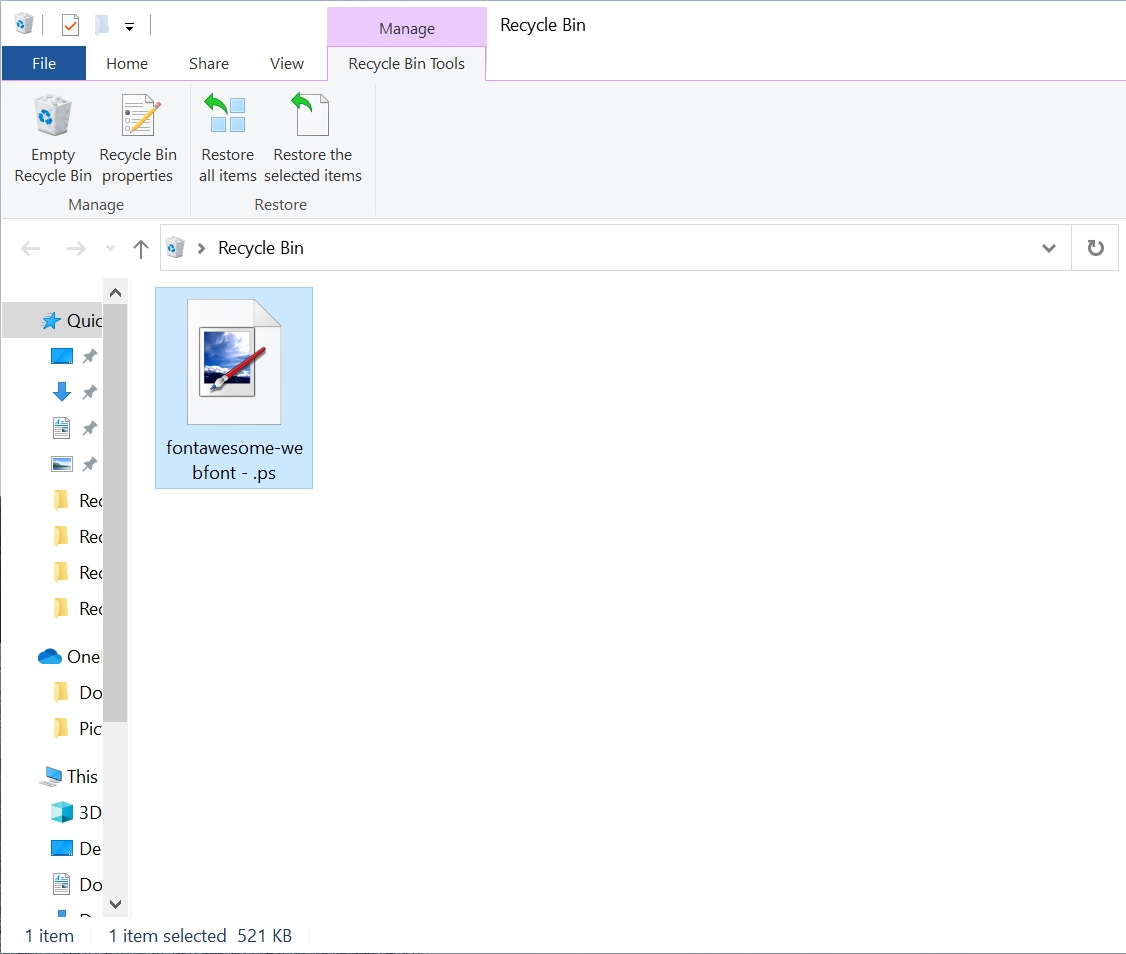Click the fontawesome-webfont - .ps file name

click(x=234, y=460)
